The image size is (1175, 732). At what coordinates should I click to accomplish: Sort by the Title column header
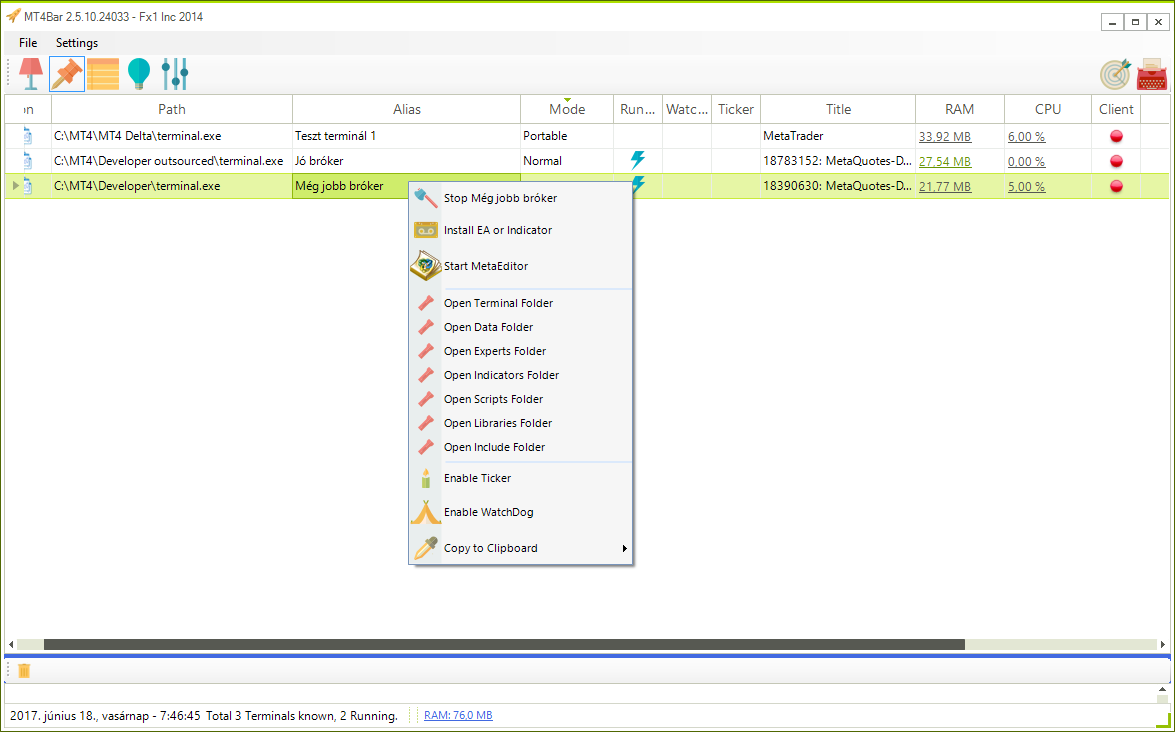[838, 109]
